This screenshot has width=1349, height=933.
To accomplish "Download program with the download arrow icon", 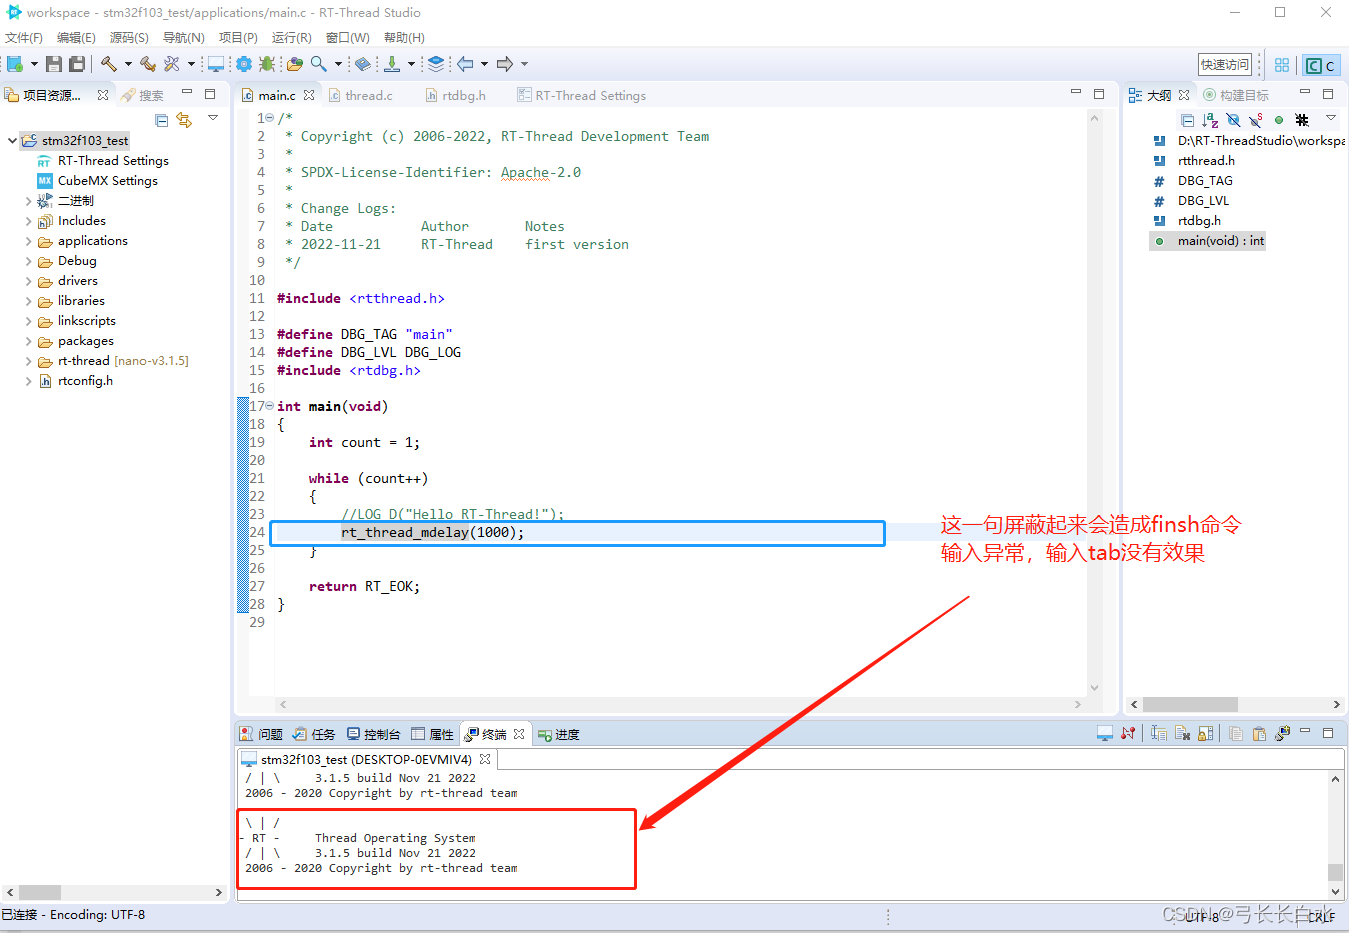I will (392, 64).
